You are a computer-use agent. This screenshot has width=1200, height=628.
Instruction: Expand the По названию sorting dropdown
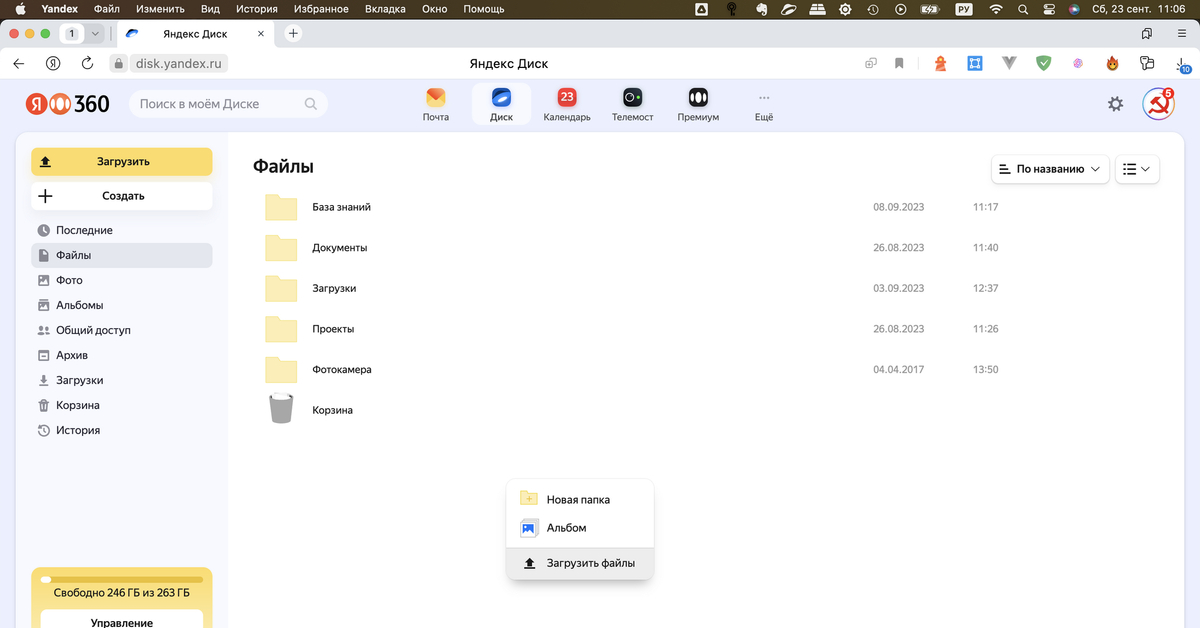pyautogui.click(x=1050, y=169)
